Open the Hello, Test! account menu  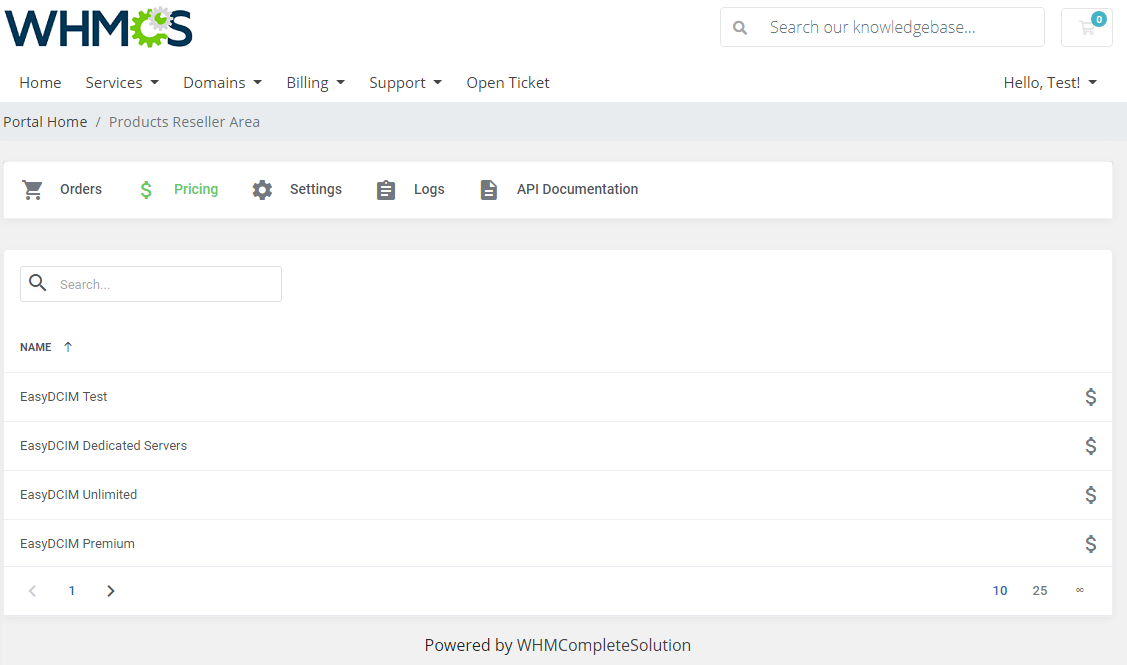1050,83
